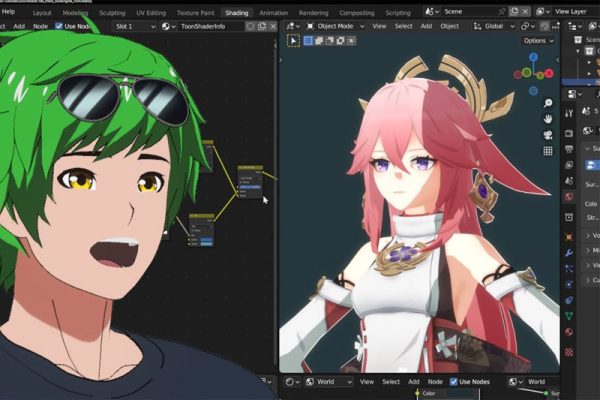Open the Render properties tab
Image resolution: width=600 pixels, height=400 pixels.
coord(569,133)
